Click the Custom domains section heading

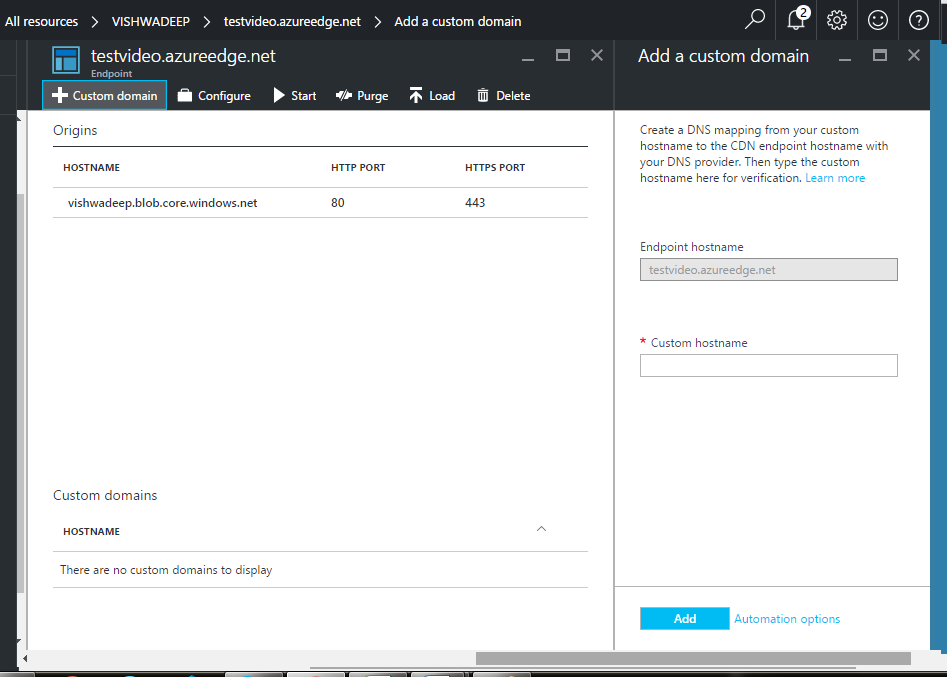pos(105,495)
